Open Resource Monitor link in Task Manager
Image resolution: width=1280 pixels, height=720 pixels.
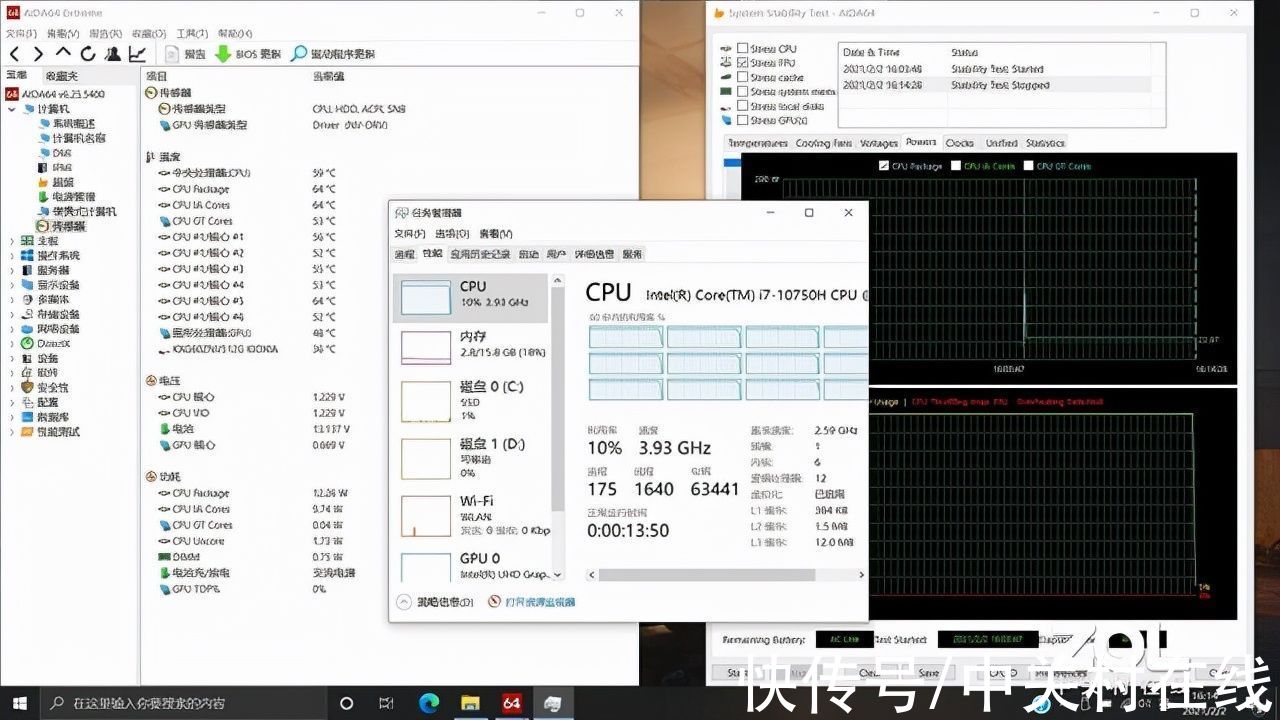532,602
